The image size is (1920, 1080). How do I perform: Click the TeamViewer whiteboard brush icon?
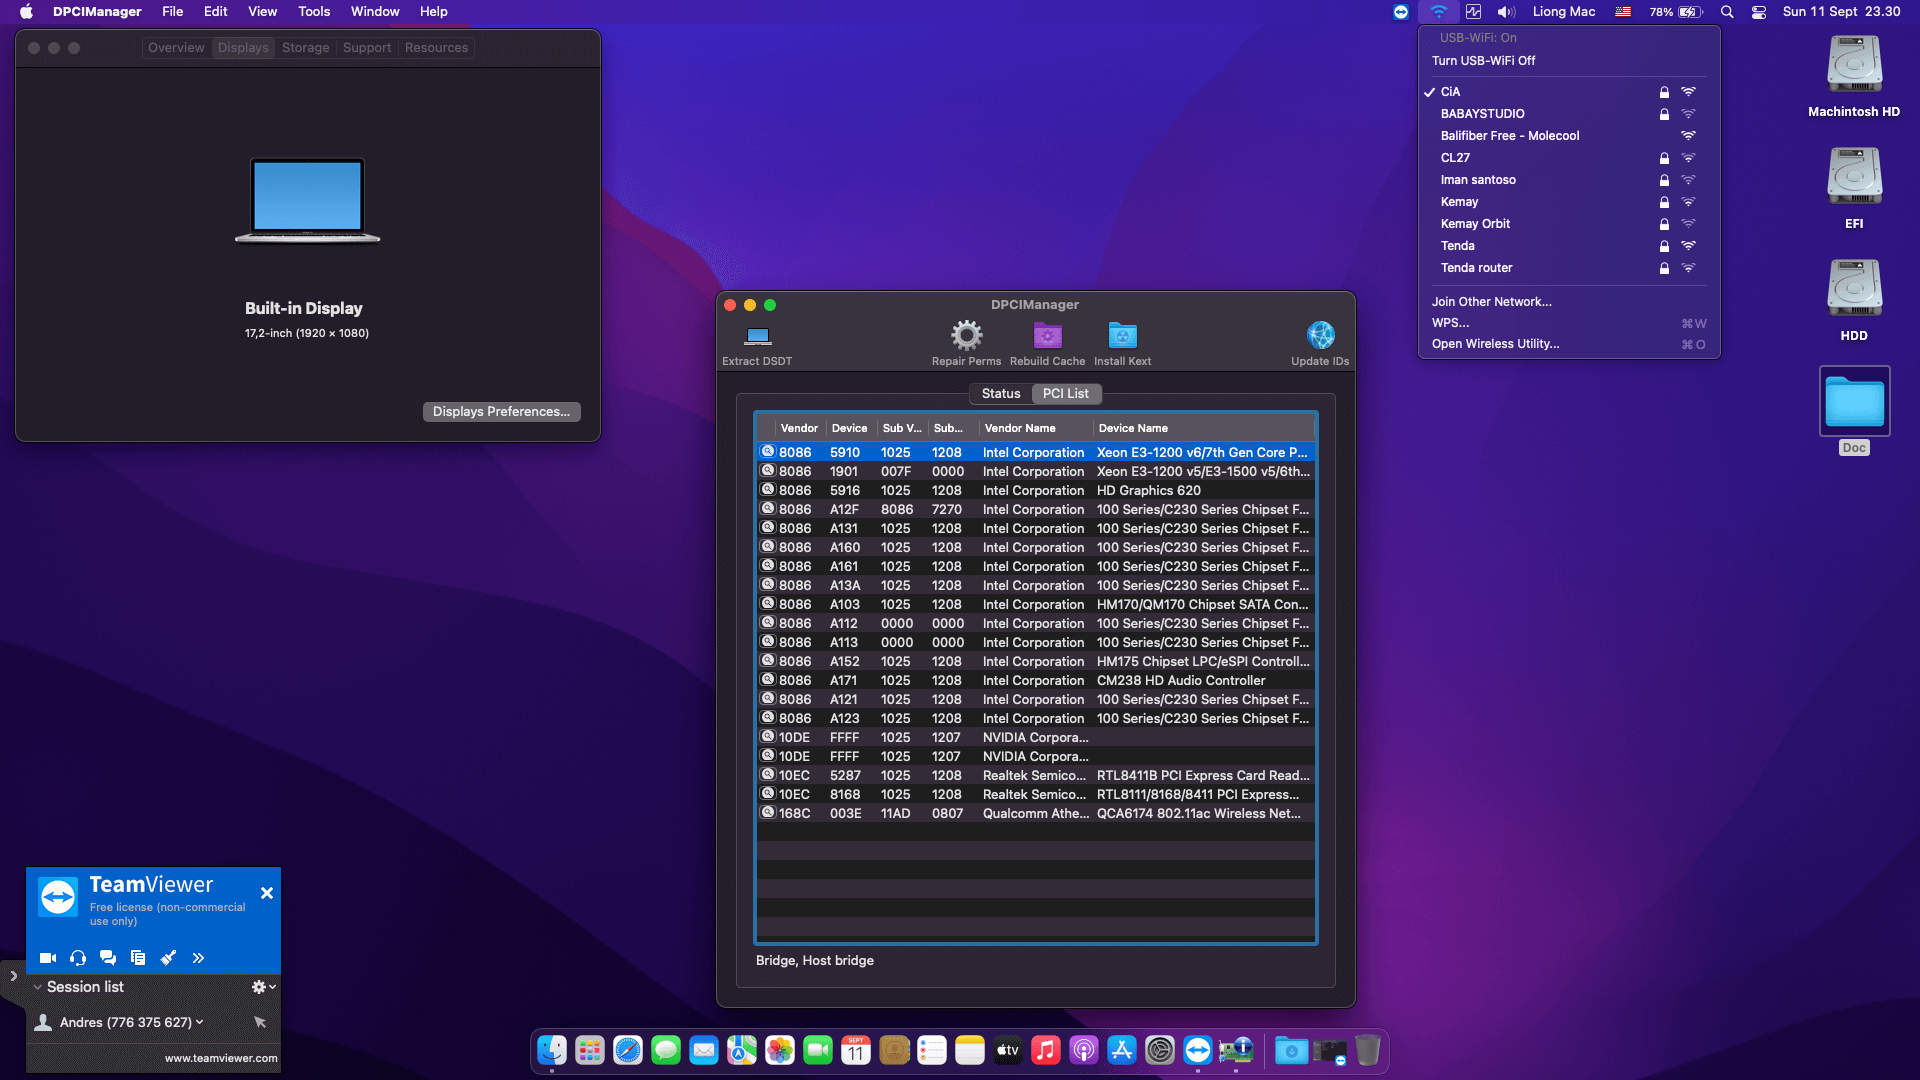point(168,958)
